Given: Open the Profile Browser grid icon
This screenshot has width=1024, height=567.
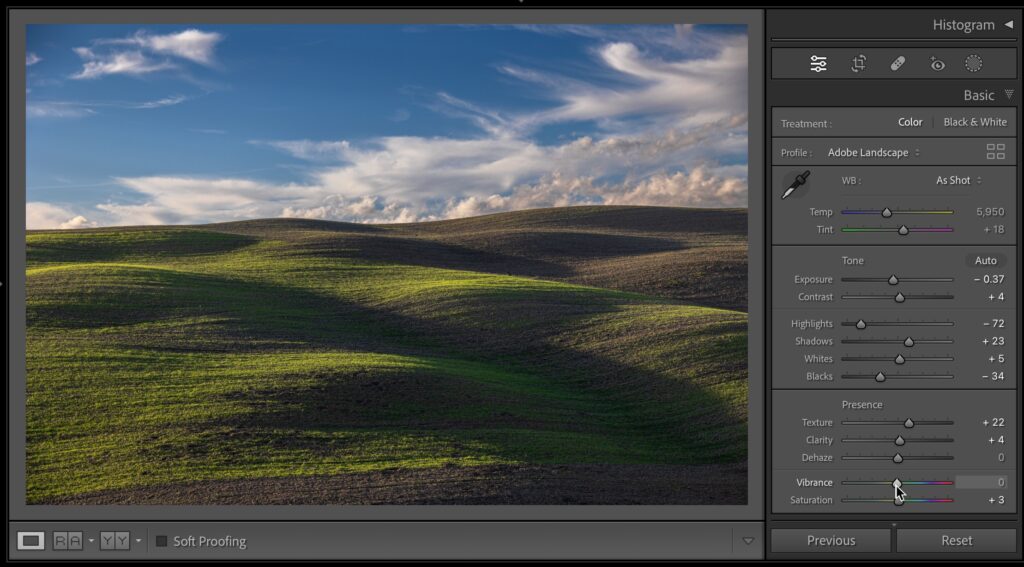Looking at the screenshot, I should (x=995, y=152).
